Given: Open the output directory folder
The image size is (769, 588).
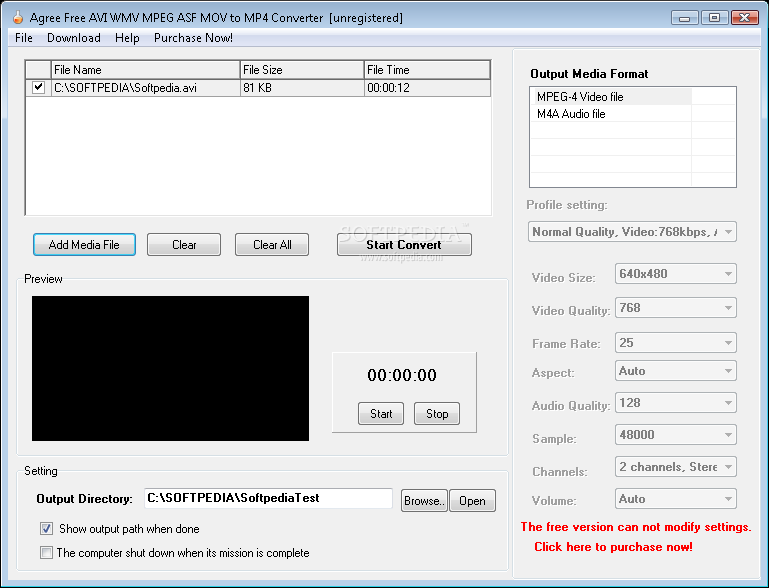Looking at the screenshot, I should (x=472, y=501).
